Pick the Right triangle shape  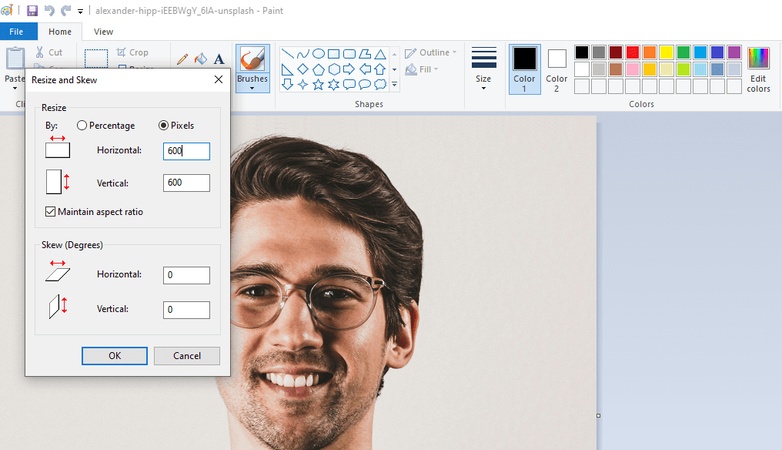287,69
